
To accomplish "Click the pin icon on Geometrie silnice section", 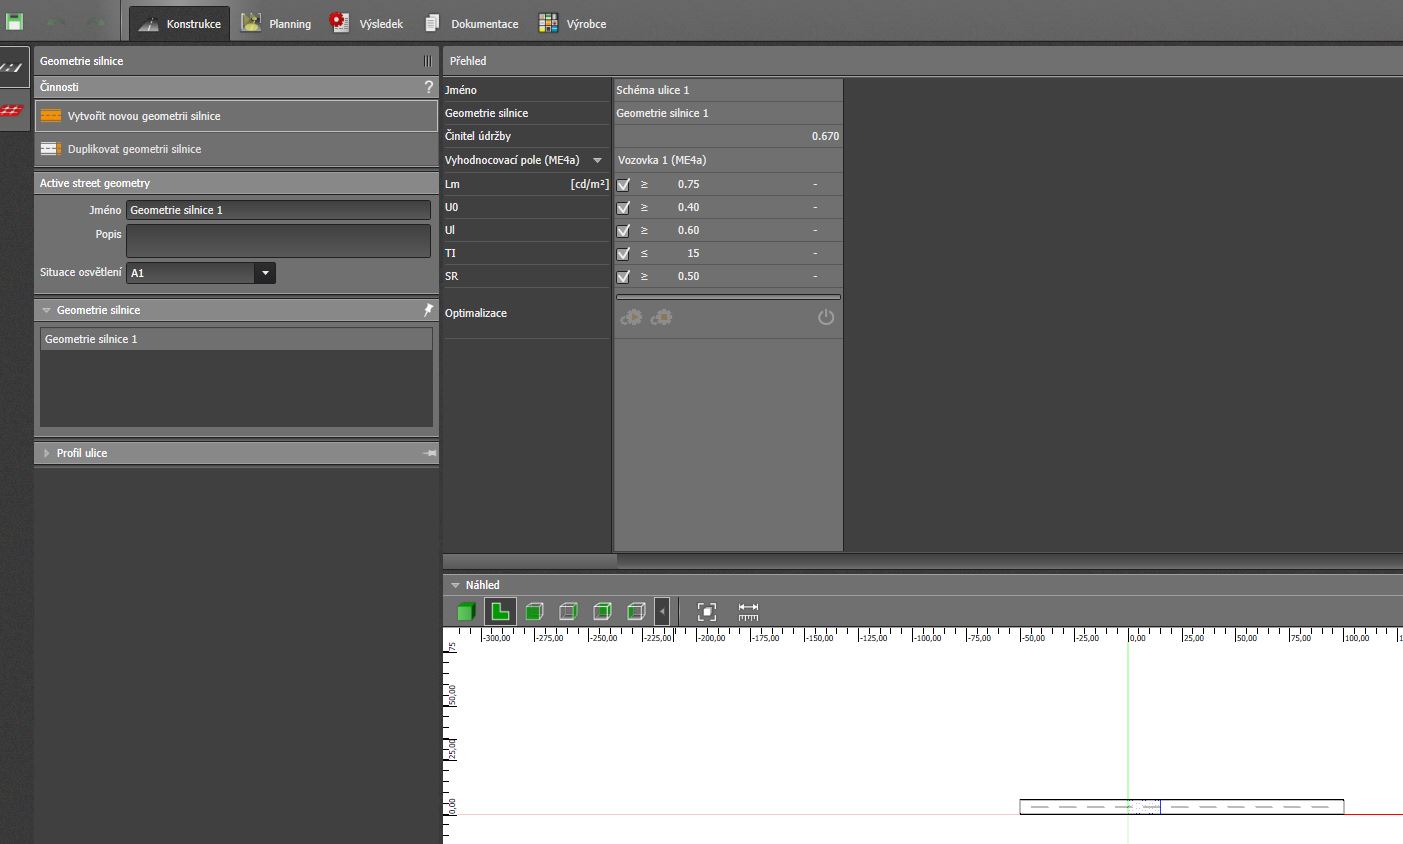I will pos(428,310).
